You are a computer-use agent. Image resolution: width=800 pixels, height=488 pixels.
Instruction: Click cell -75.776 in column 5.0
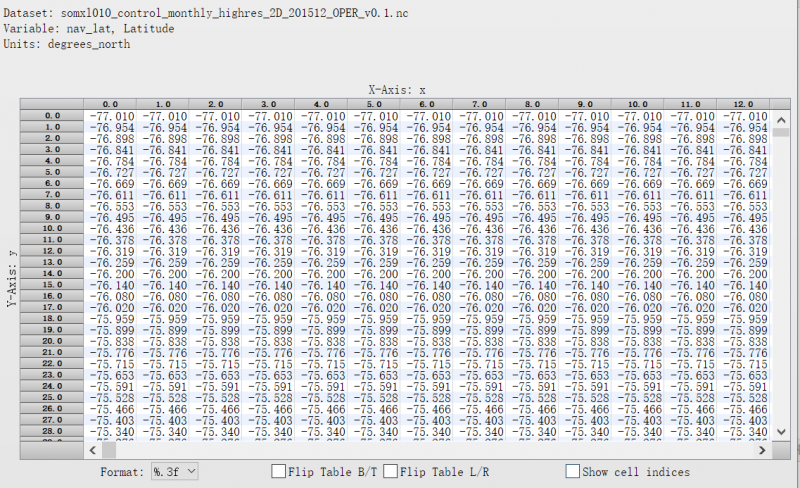[x=374, y=352]
